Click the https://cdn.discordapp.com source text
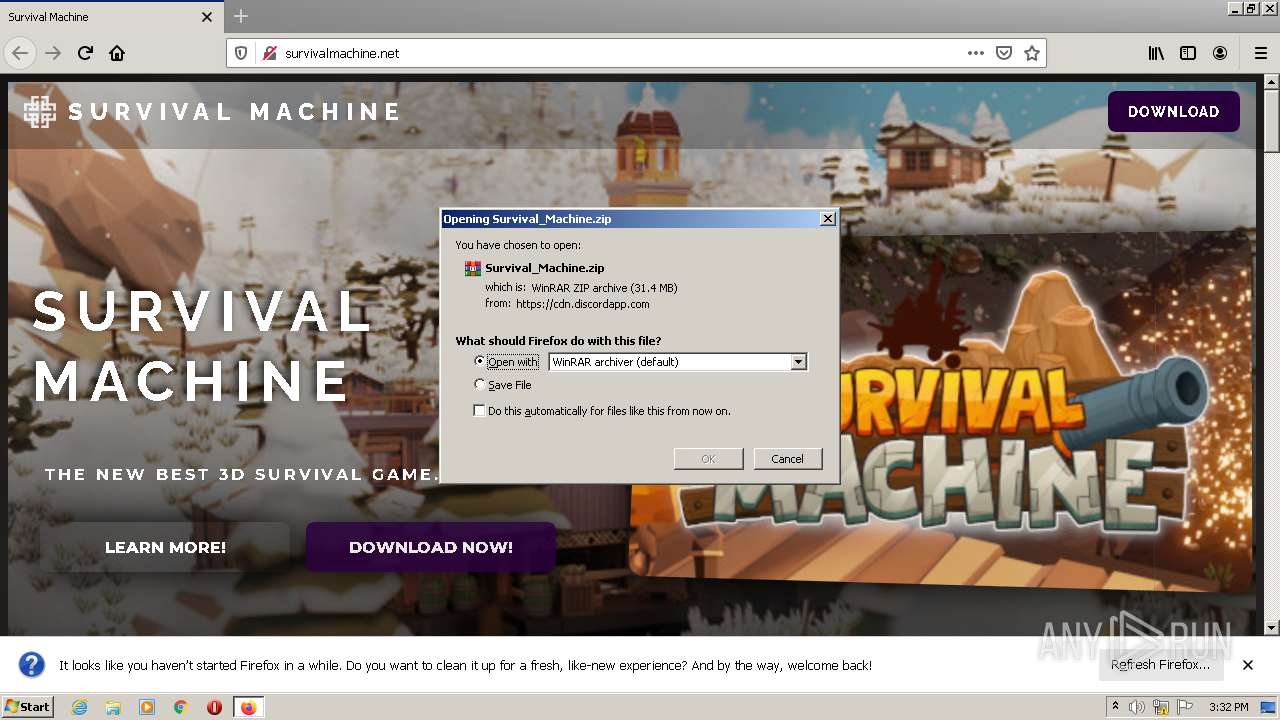The width and height of the screenshot is (1280, 720). [x=582, y=304]
